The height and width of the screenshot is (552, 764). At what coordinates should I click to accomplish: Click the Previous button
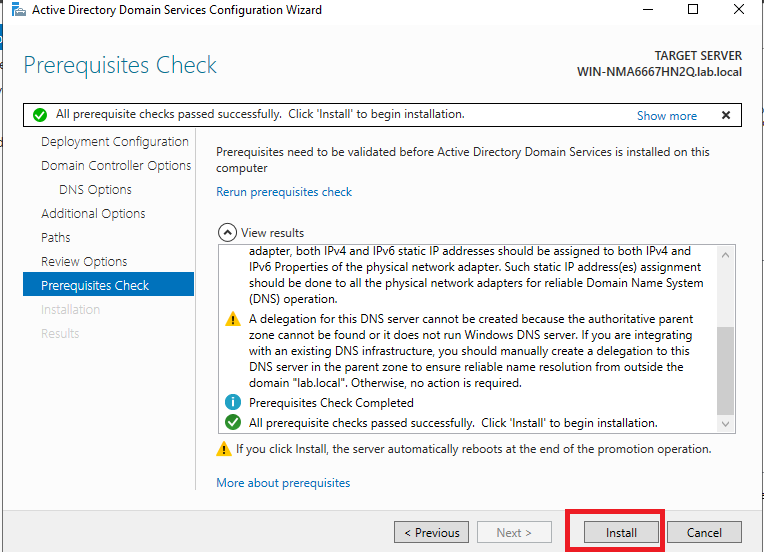tap(431, 533)
